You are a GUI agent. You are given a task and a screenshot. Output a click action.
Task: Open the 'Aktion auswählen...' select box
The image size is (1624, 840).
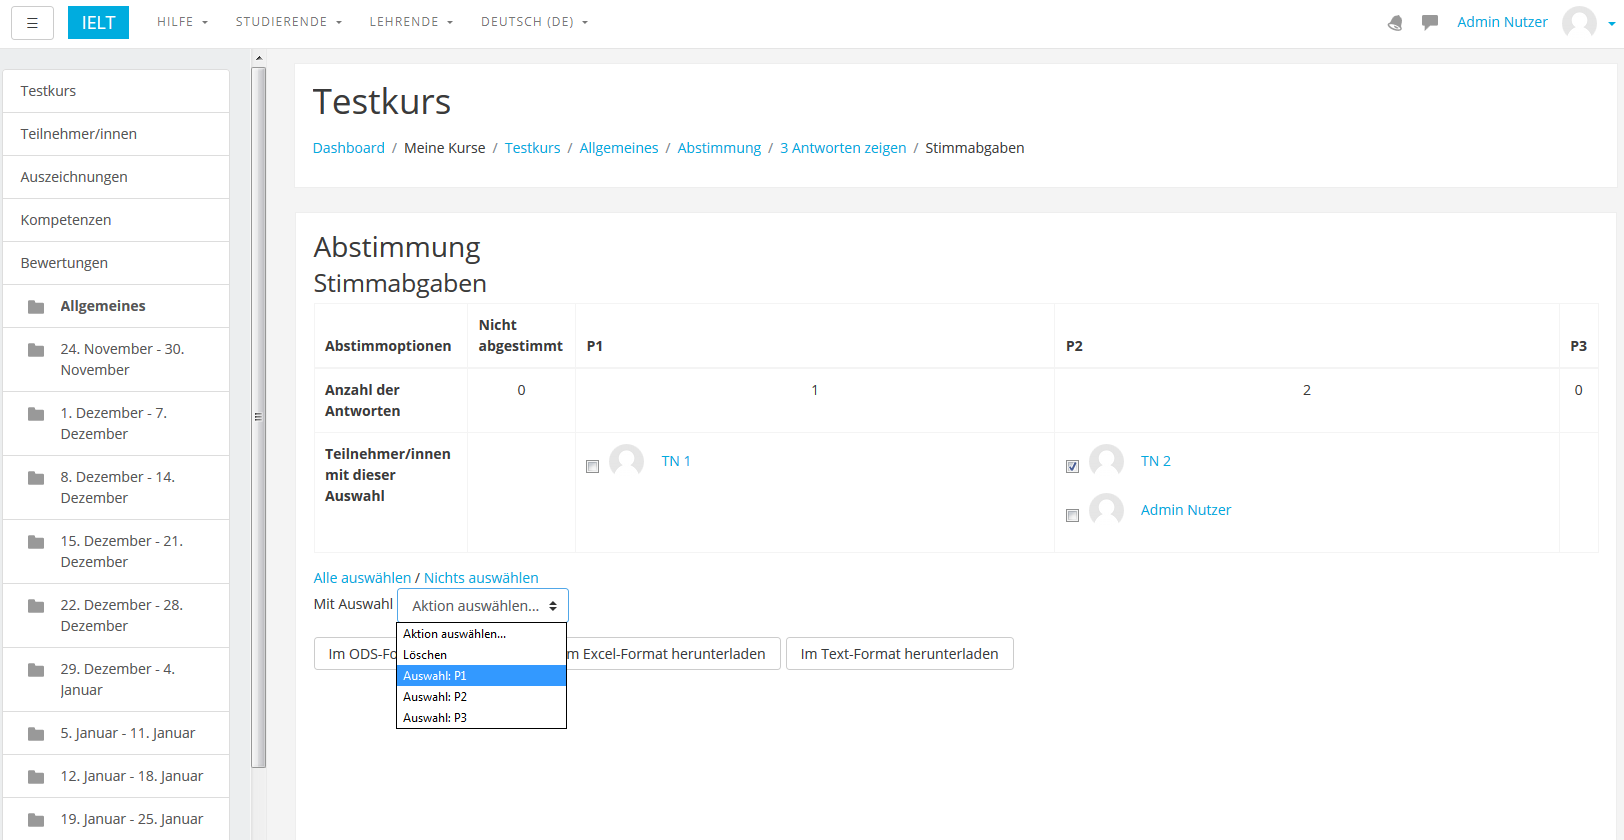click(483, 606)
